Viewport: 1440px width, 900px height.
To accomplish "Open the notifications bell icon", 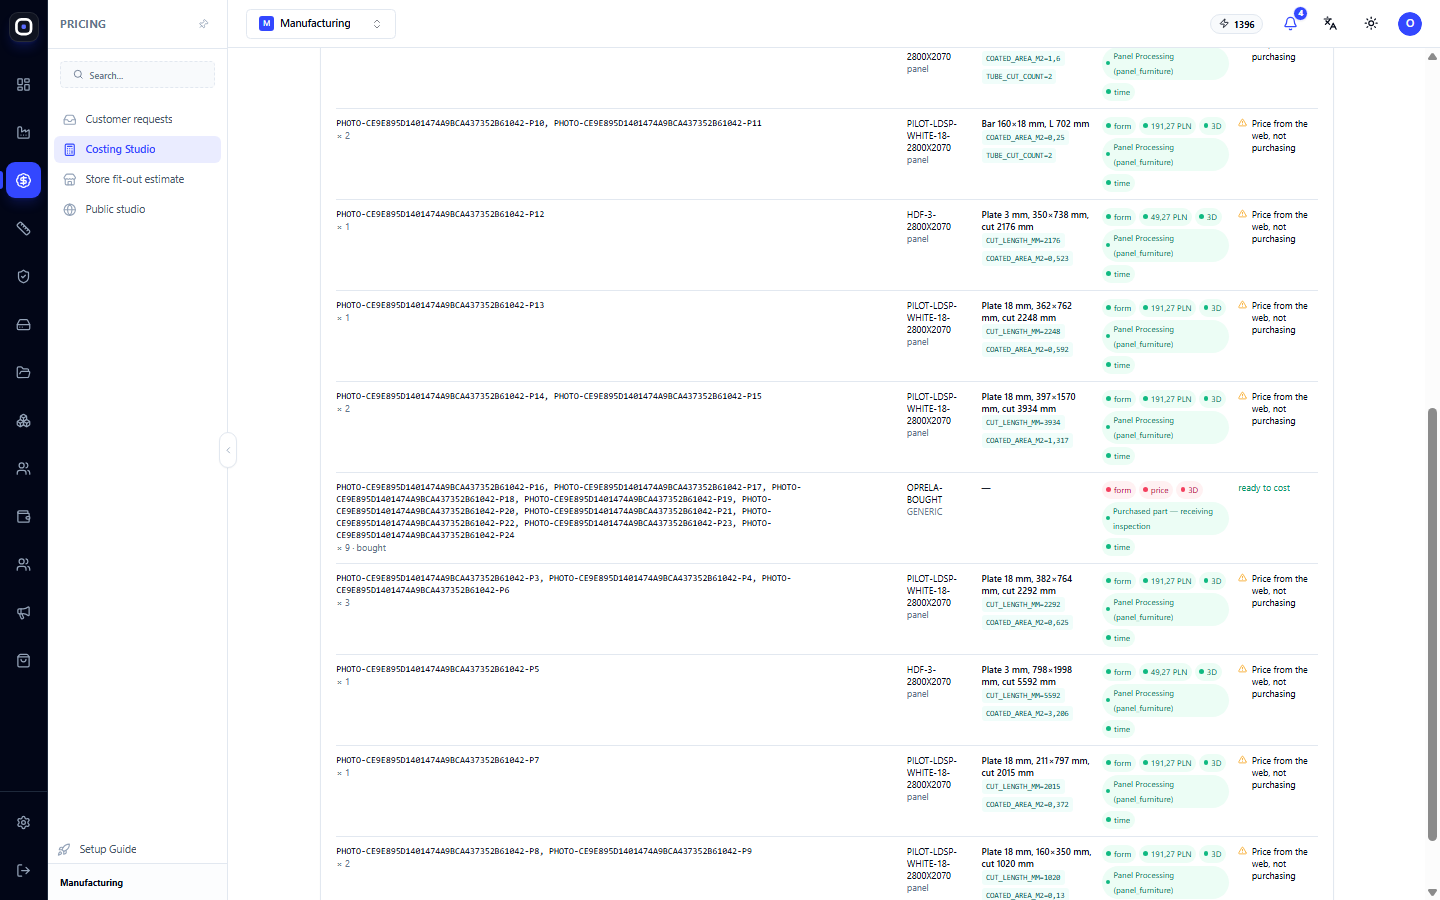I will coord(1290,23).
